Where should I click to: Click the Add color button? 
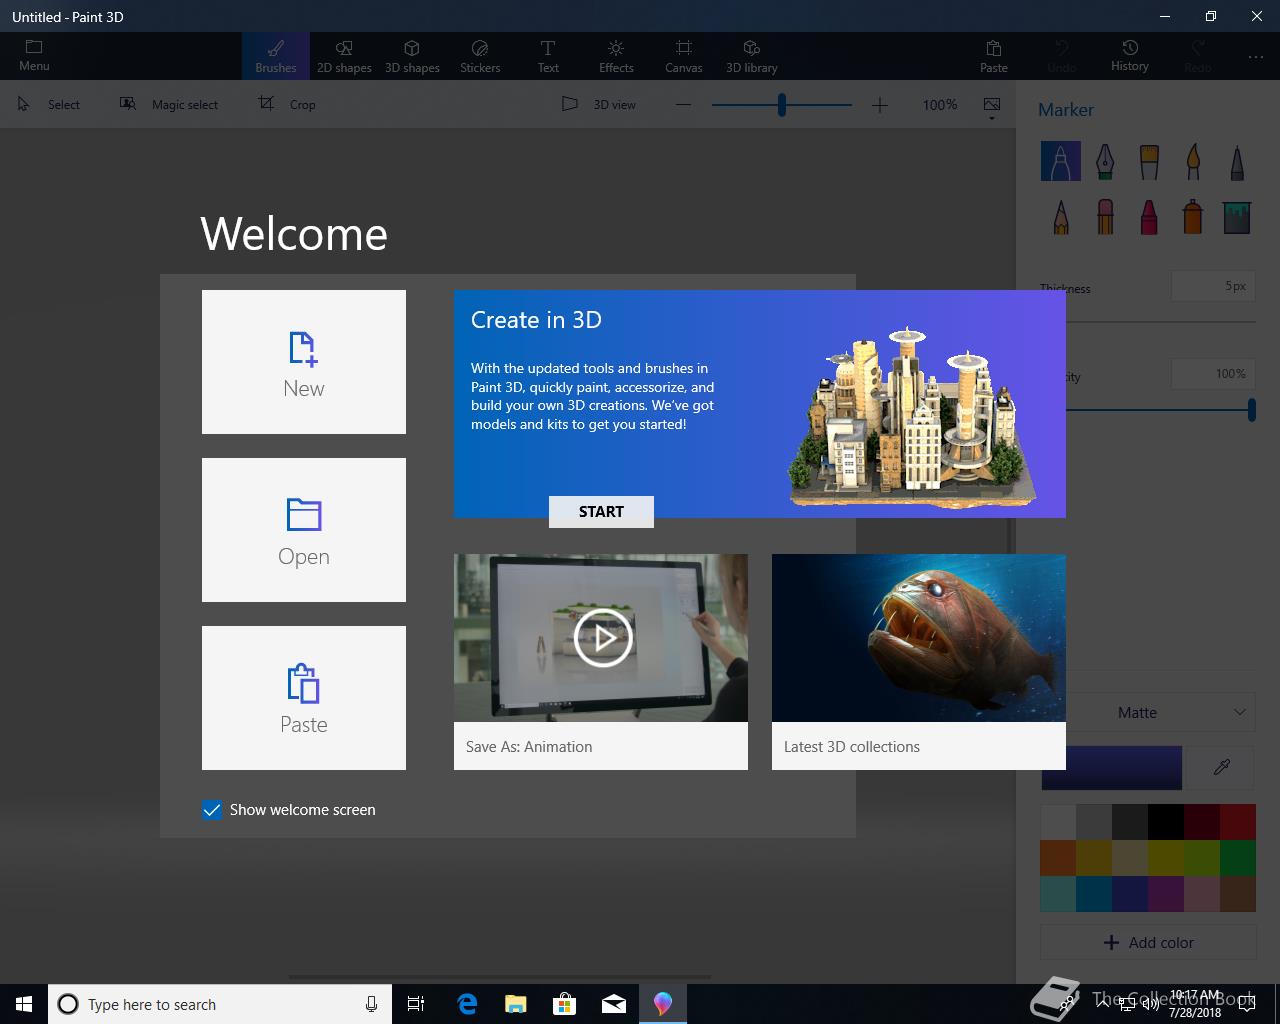coord(1148,942)
